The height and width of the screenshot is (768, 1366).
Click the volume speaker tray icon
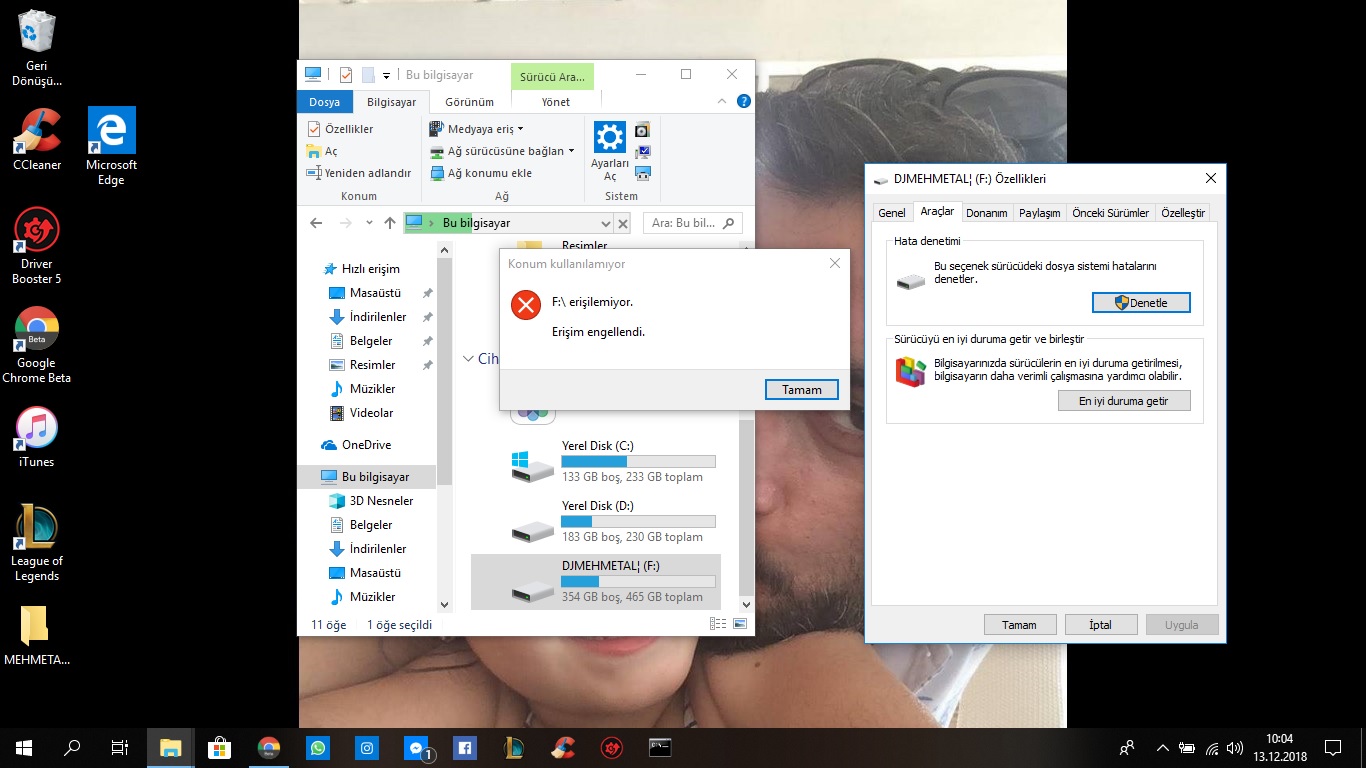(x=1235, y=747)
